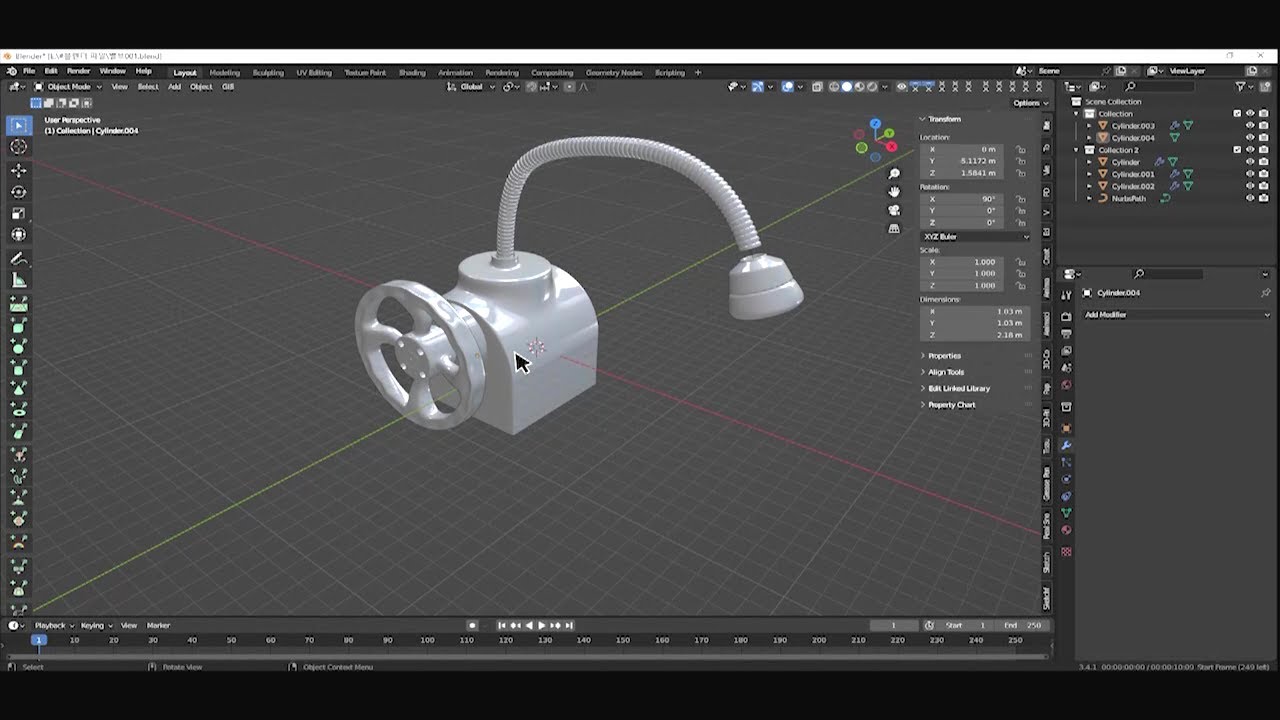Screen dimensions: 1280x720
Task: Switch to the UV Editing workspace tab
Action: 313,72
